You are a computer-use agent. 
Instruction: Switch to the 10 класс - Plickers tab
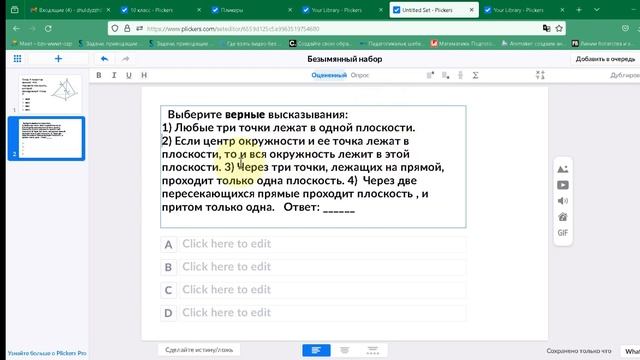[161, 10]
